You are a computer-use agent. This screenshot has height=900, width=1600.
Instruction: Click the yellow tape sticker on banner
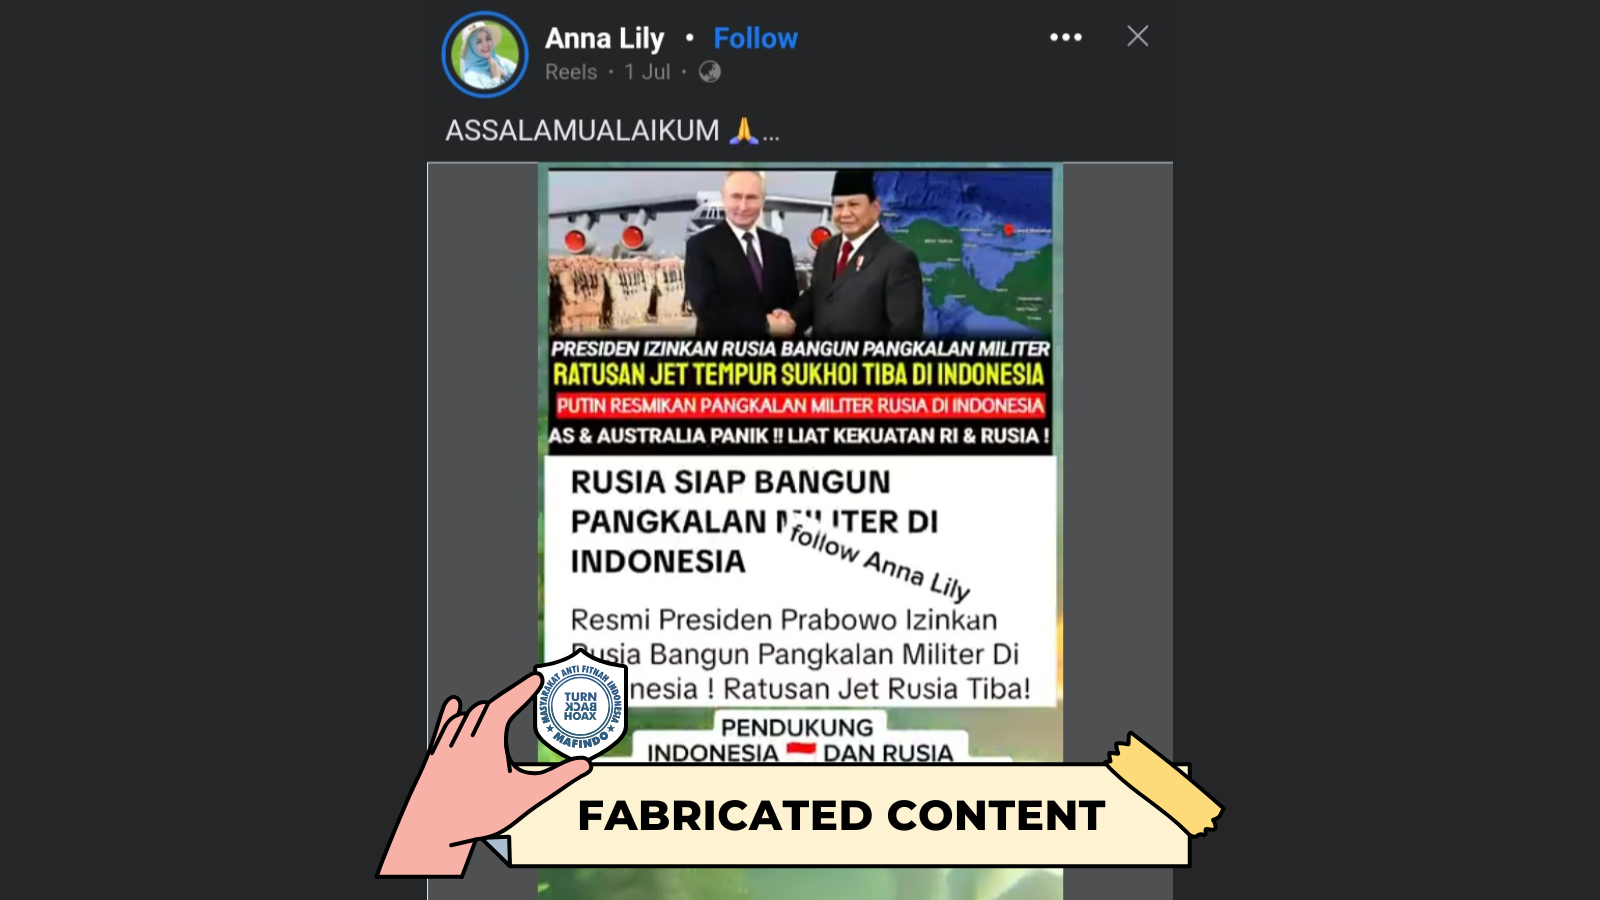(x=1164, y=784)
